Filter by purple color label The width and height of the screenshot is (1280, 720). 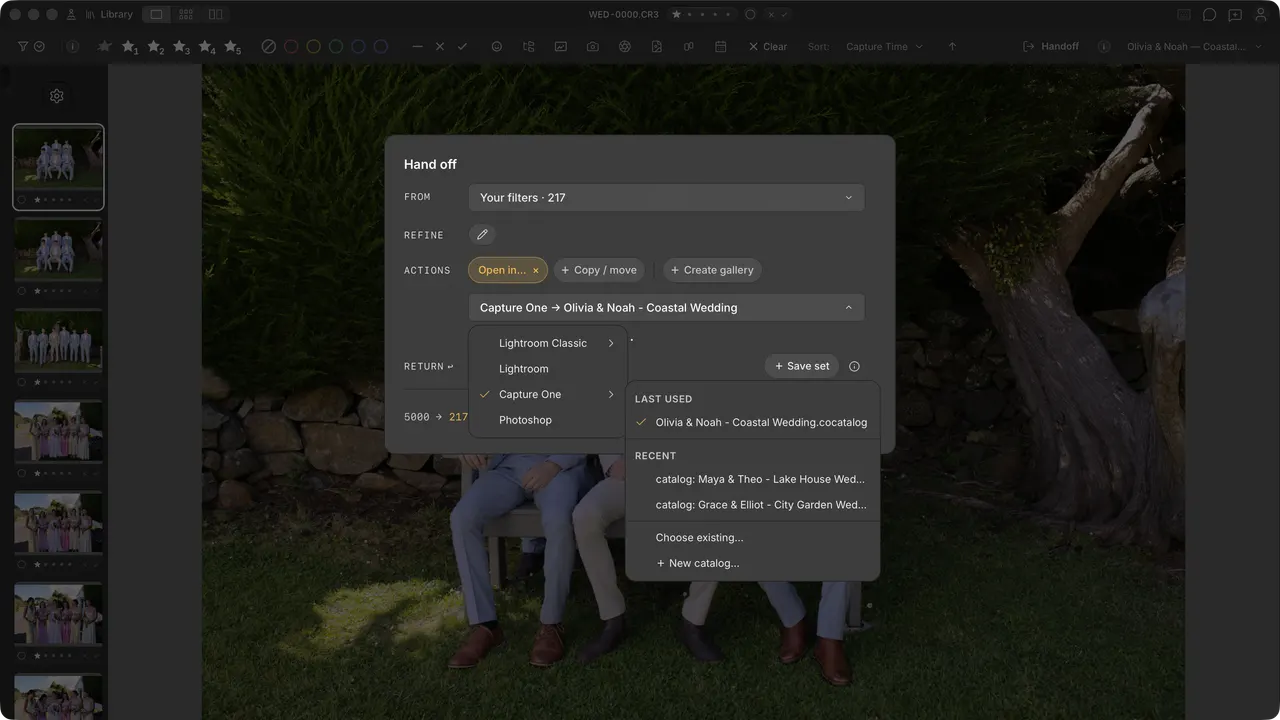[381, 47]
